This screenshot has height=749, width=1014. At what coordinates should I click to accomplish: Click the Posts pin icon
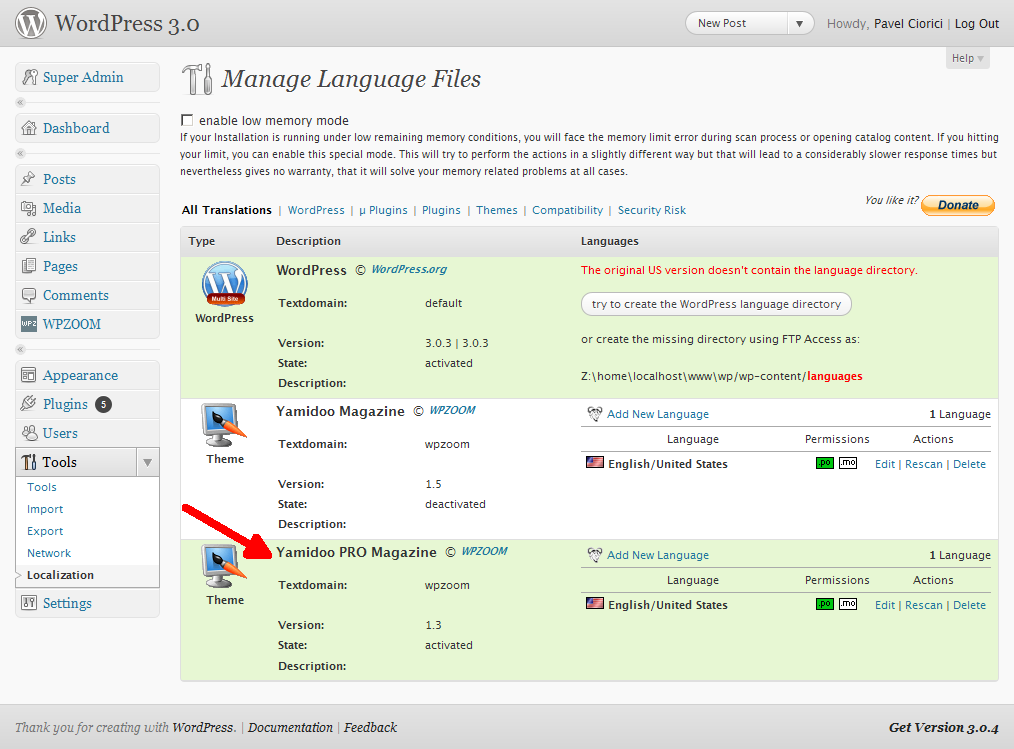(x=28, y=179)
